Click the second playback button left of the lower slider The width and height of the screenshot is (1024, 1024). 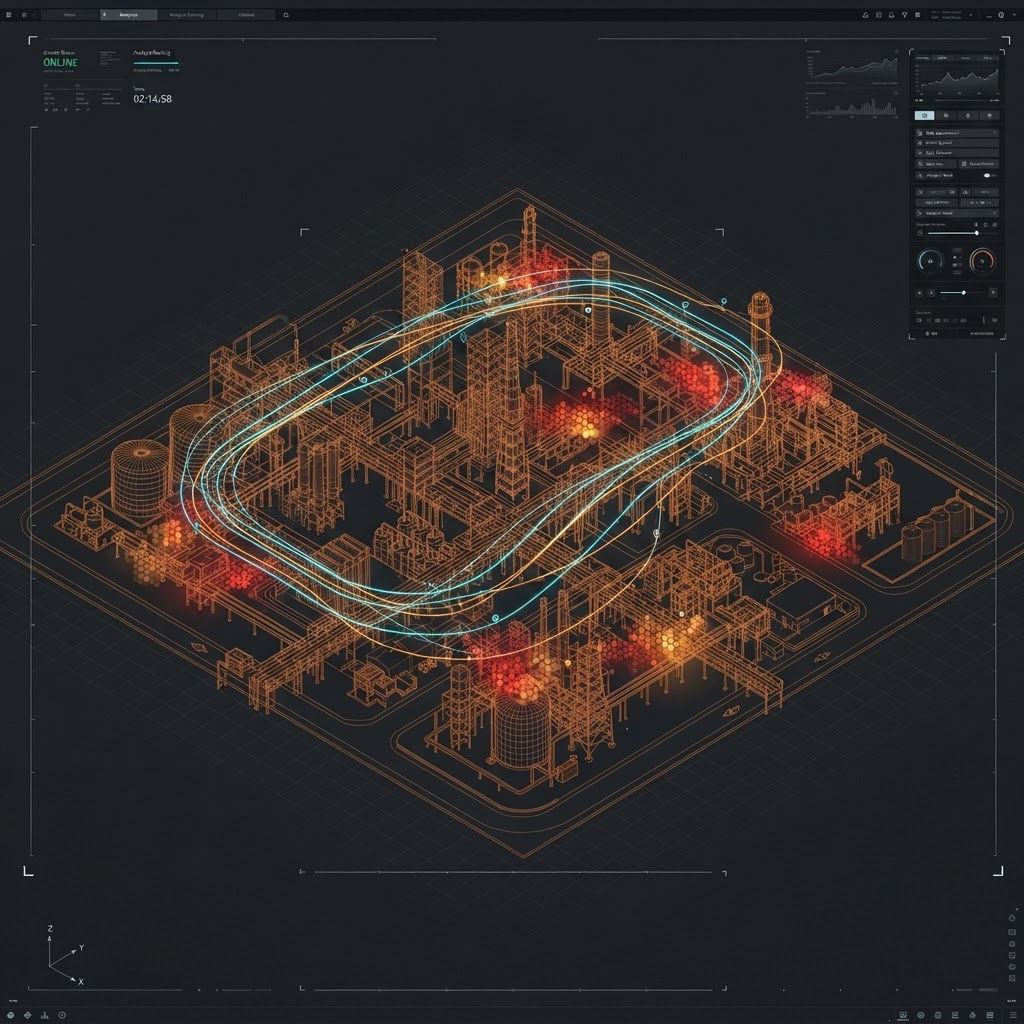pyautogui.click(x=931, y=293)
